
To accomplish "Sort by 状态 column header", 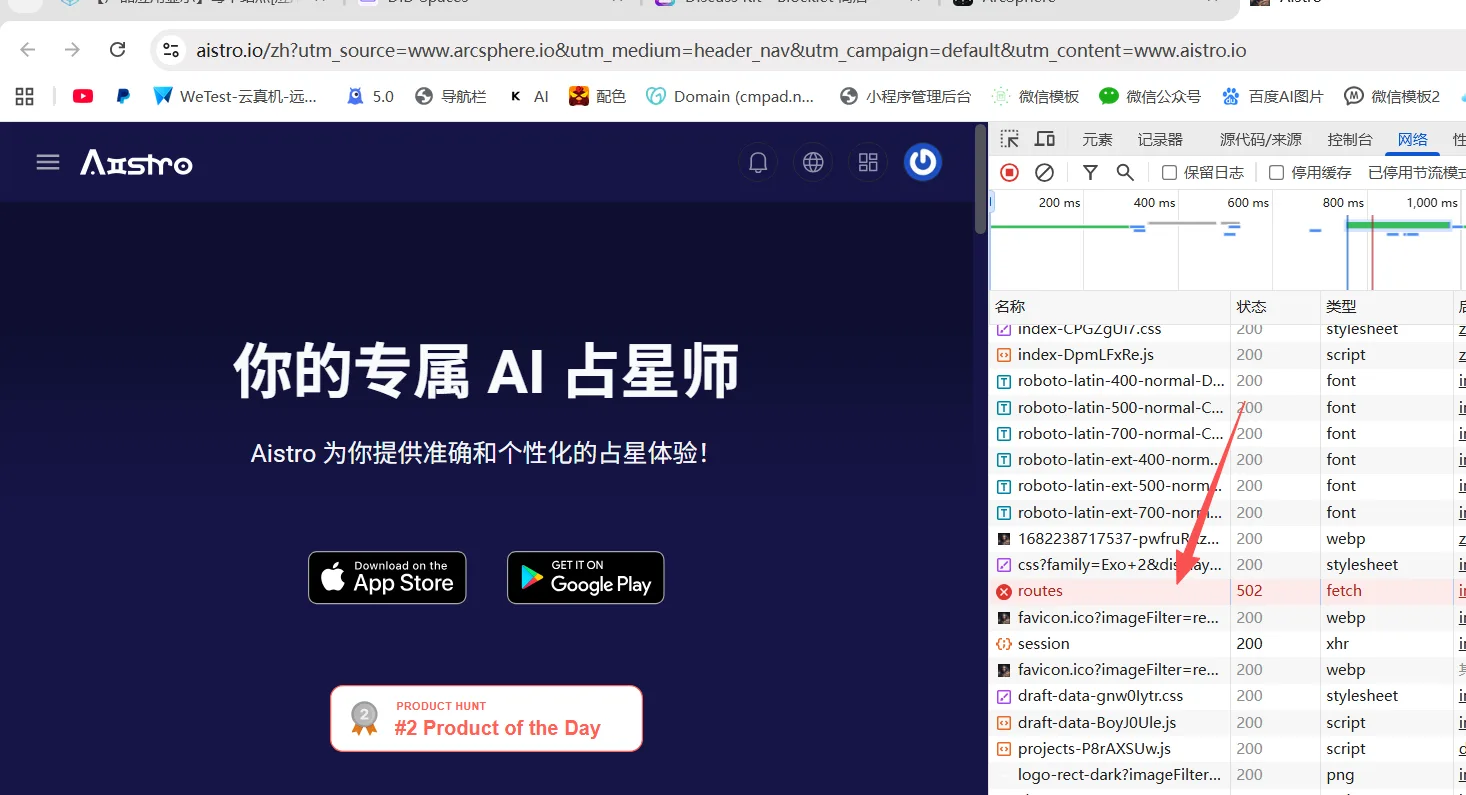I will tap(1275, 306).
